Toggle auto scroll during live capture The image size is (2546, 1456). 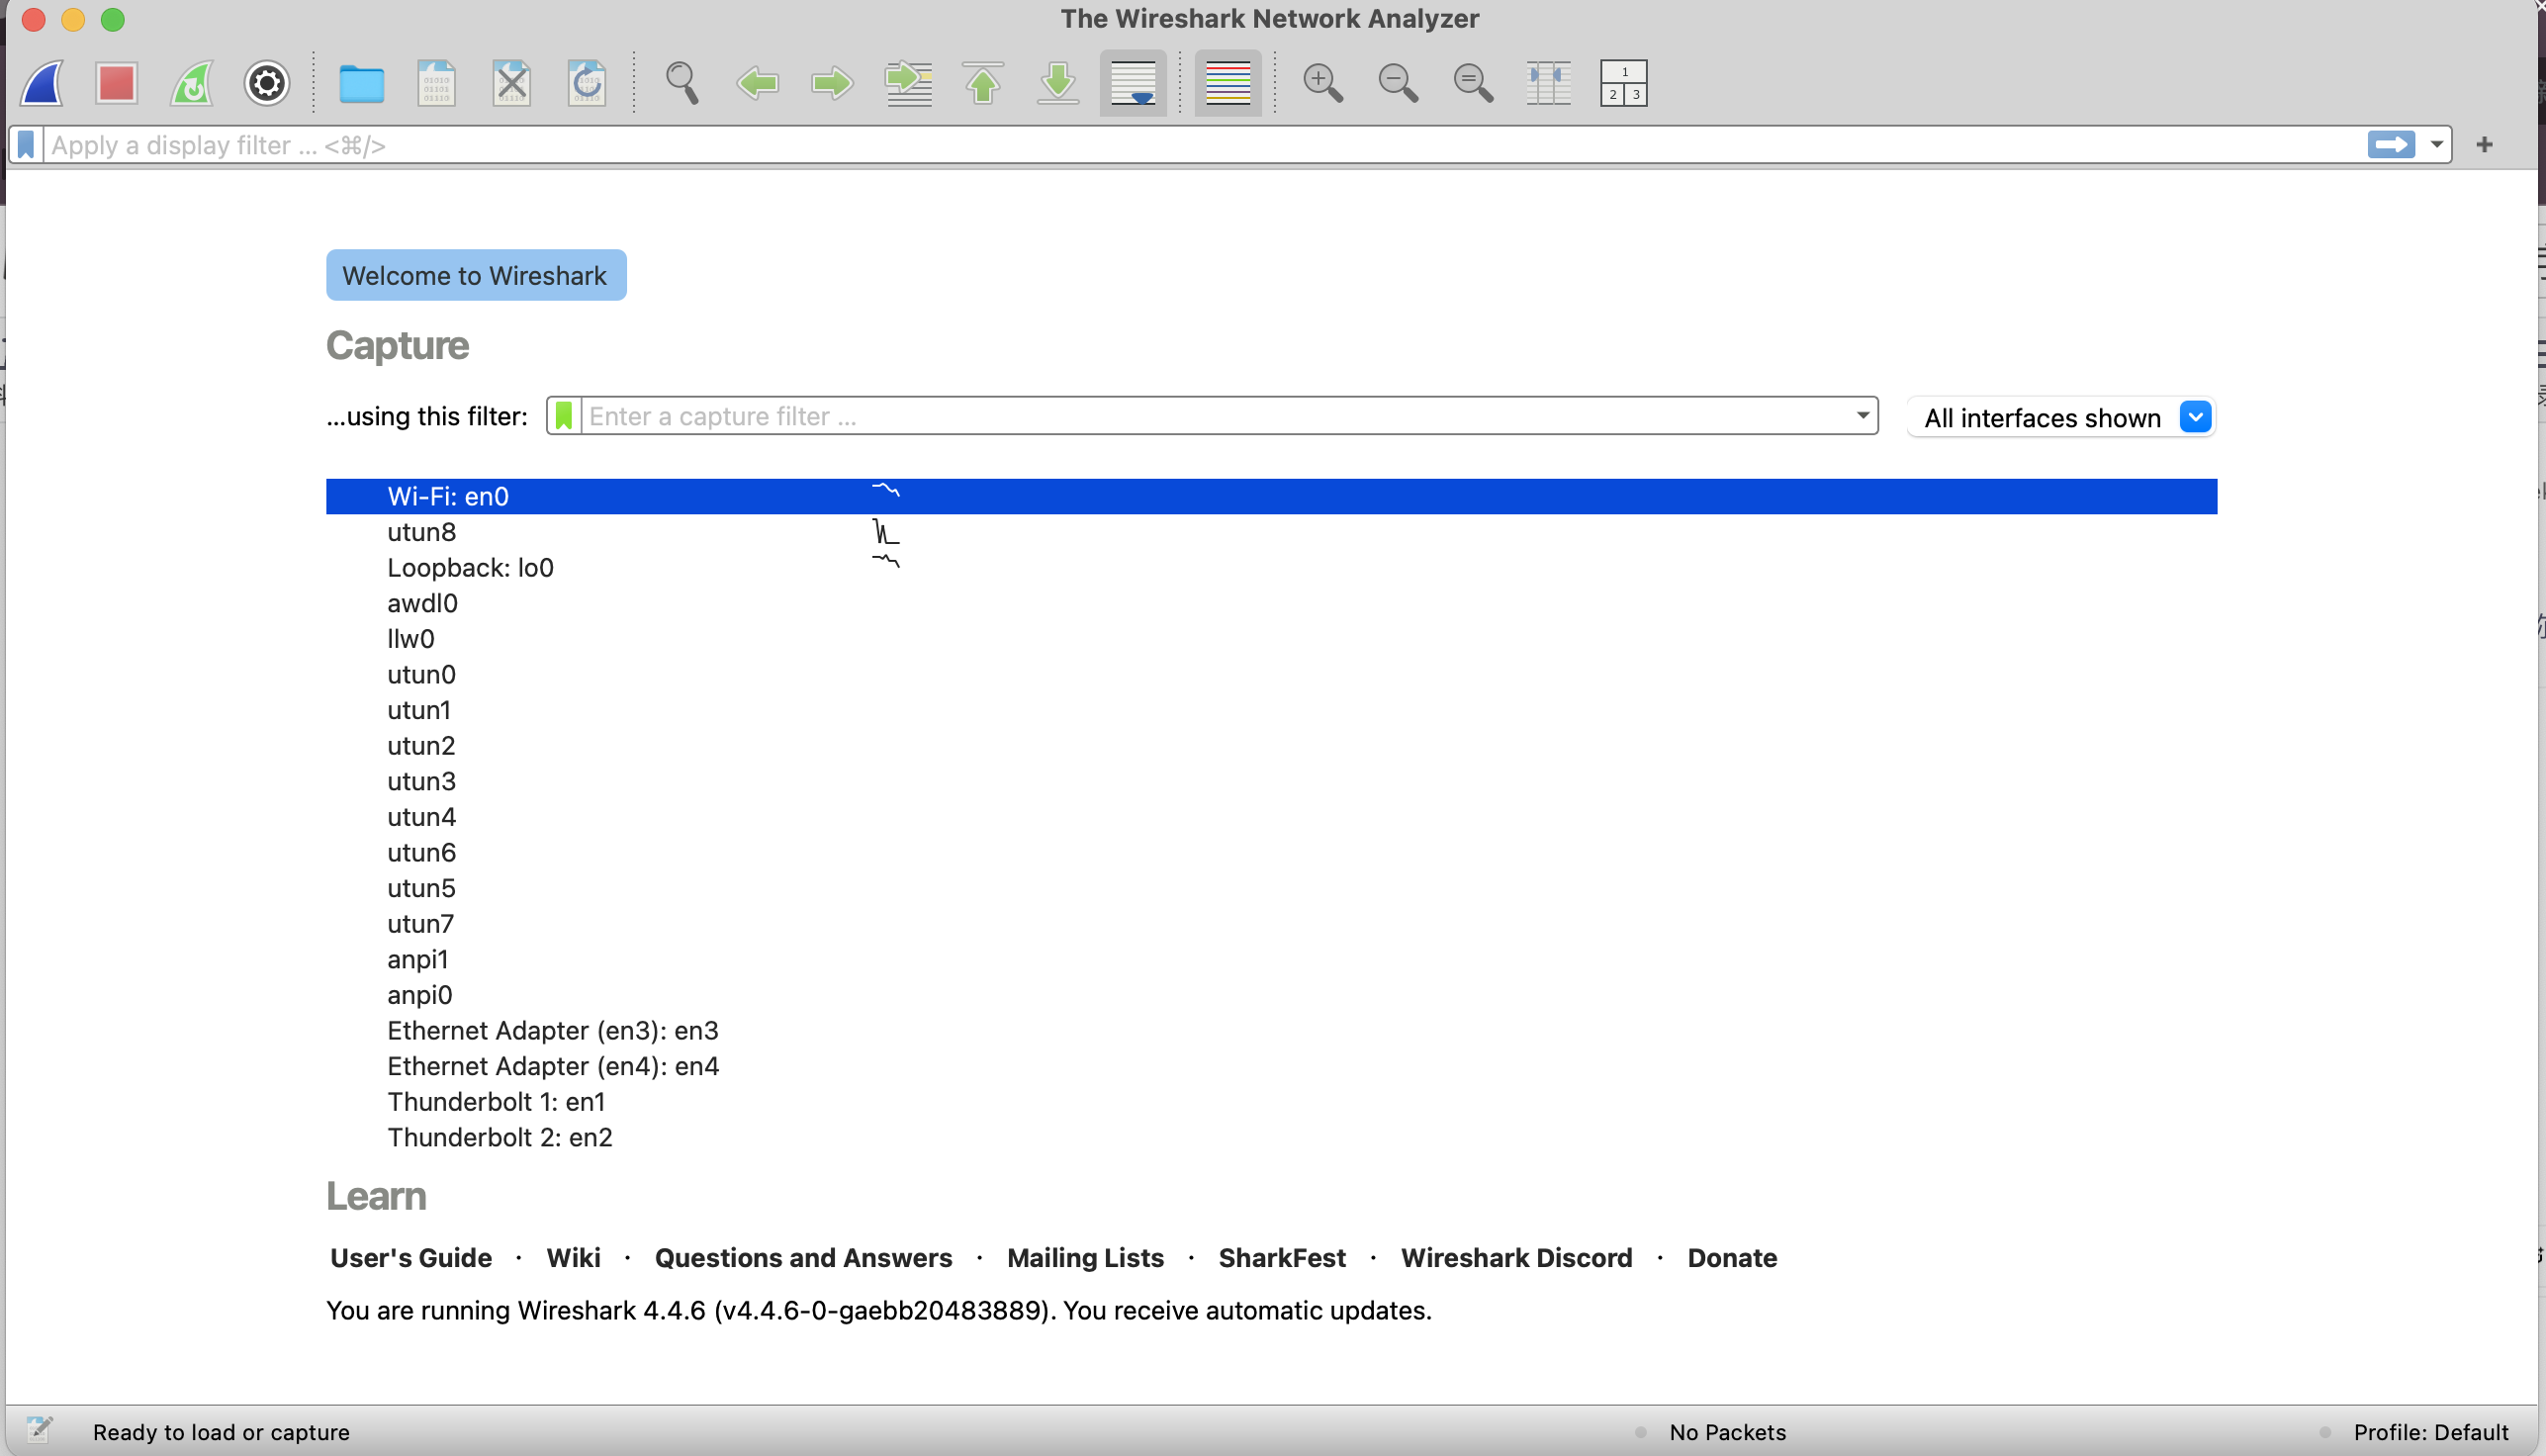click(1133, 83)
